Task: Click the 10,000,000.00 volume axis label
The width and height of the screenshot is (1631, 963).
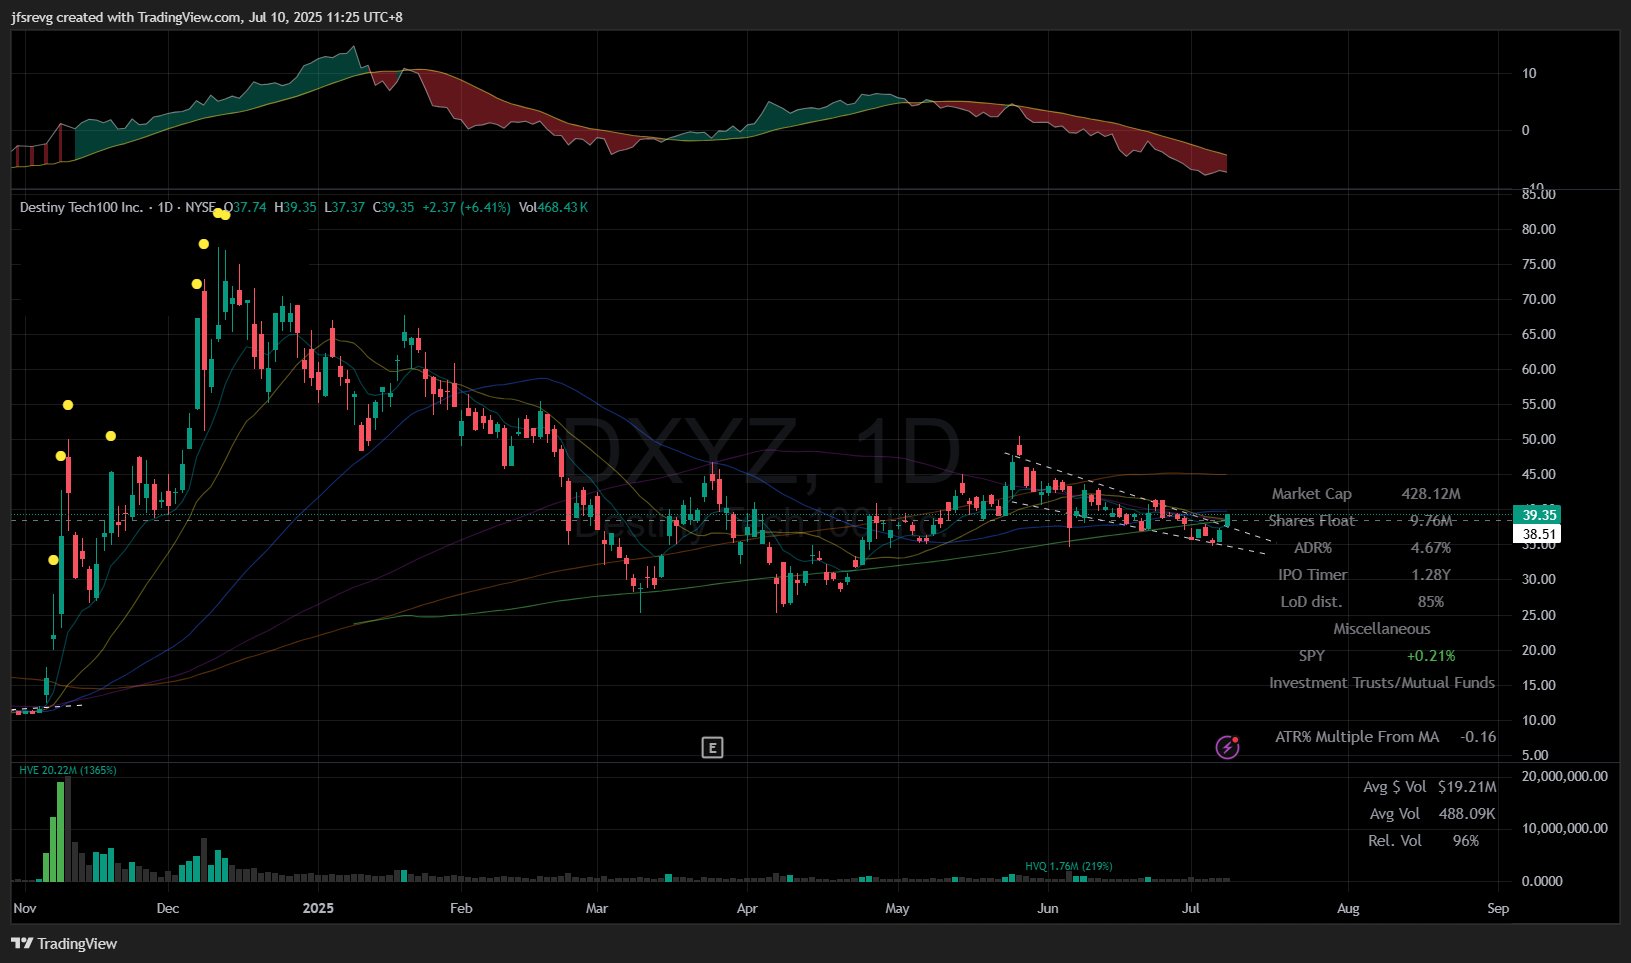Action: [x=1565, y=828]
